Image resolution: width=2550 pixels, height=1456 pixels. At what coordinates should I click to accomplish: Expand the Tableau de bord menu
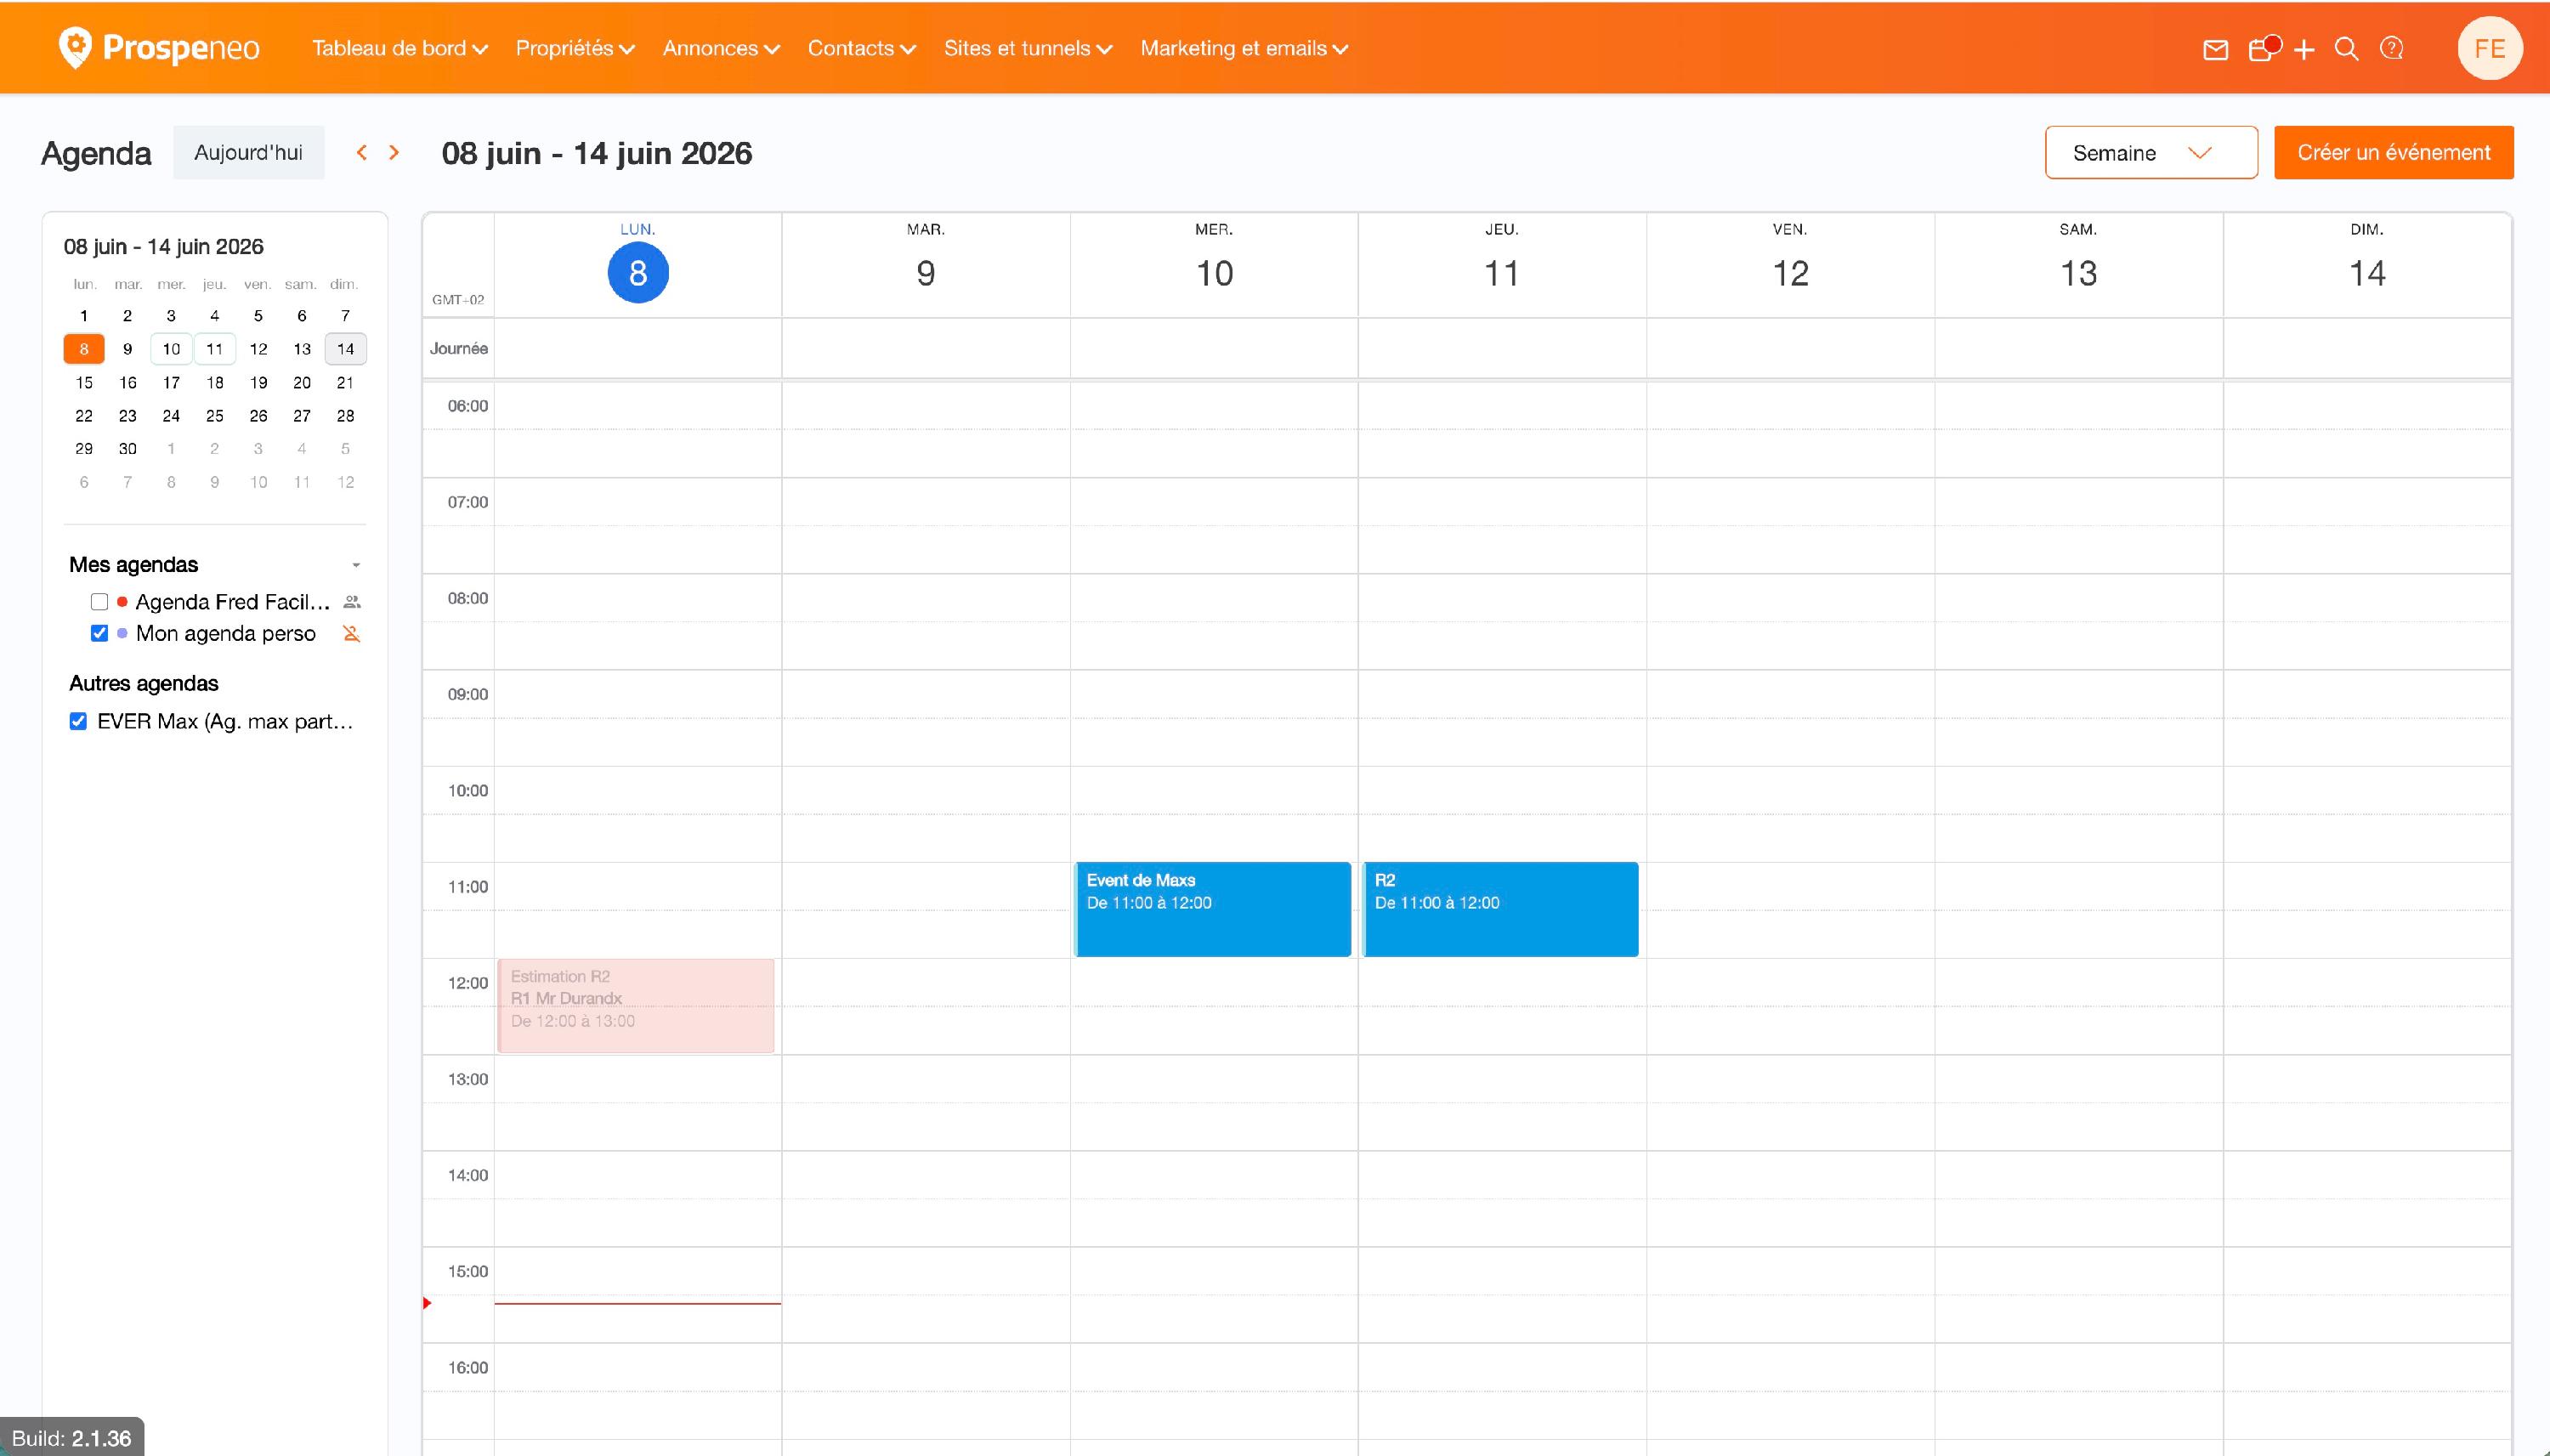400,48
